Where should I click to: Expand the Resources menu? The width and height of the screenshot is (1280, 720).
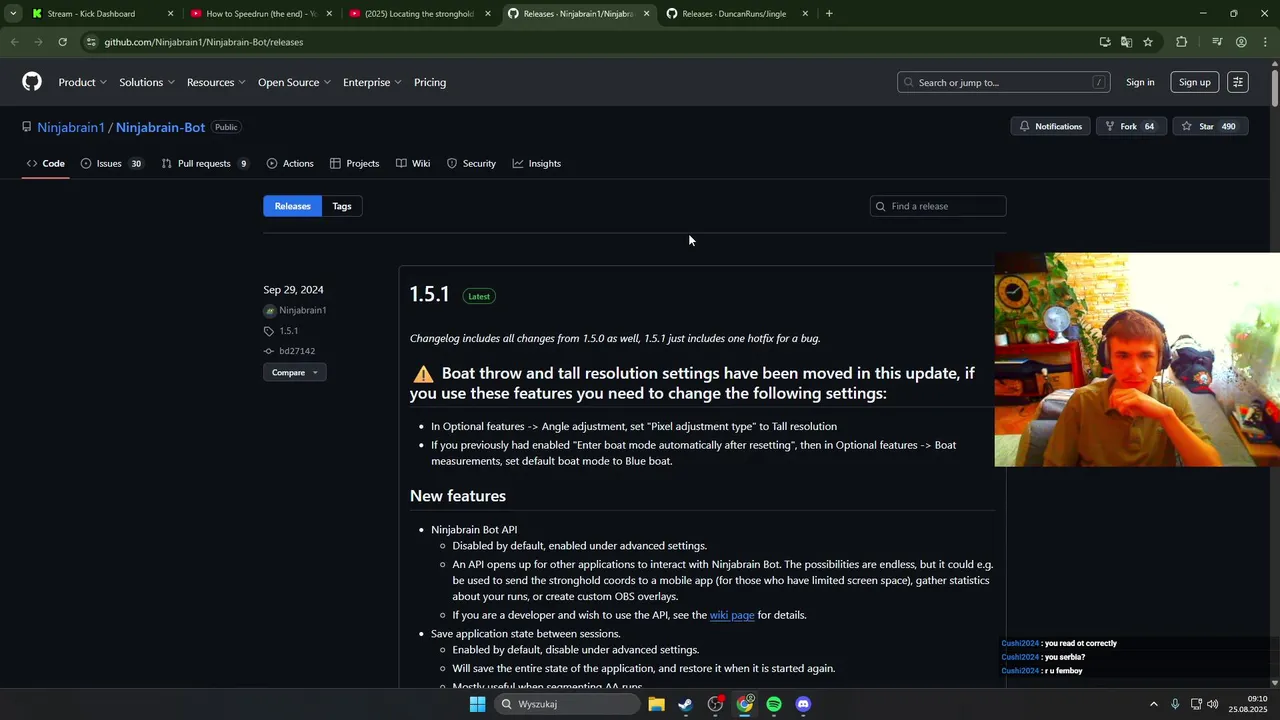click(216, 82)
